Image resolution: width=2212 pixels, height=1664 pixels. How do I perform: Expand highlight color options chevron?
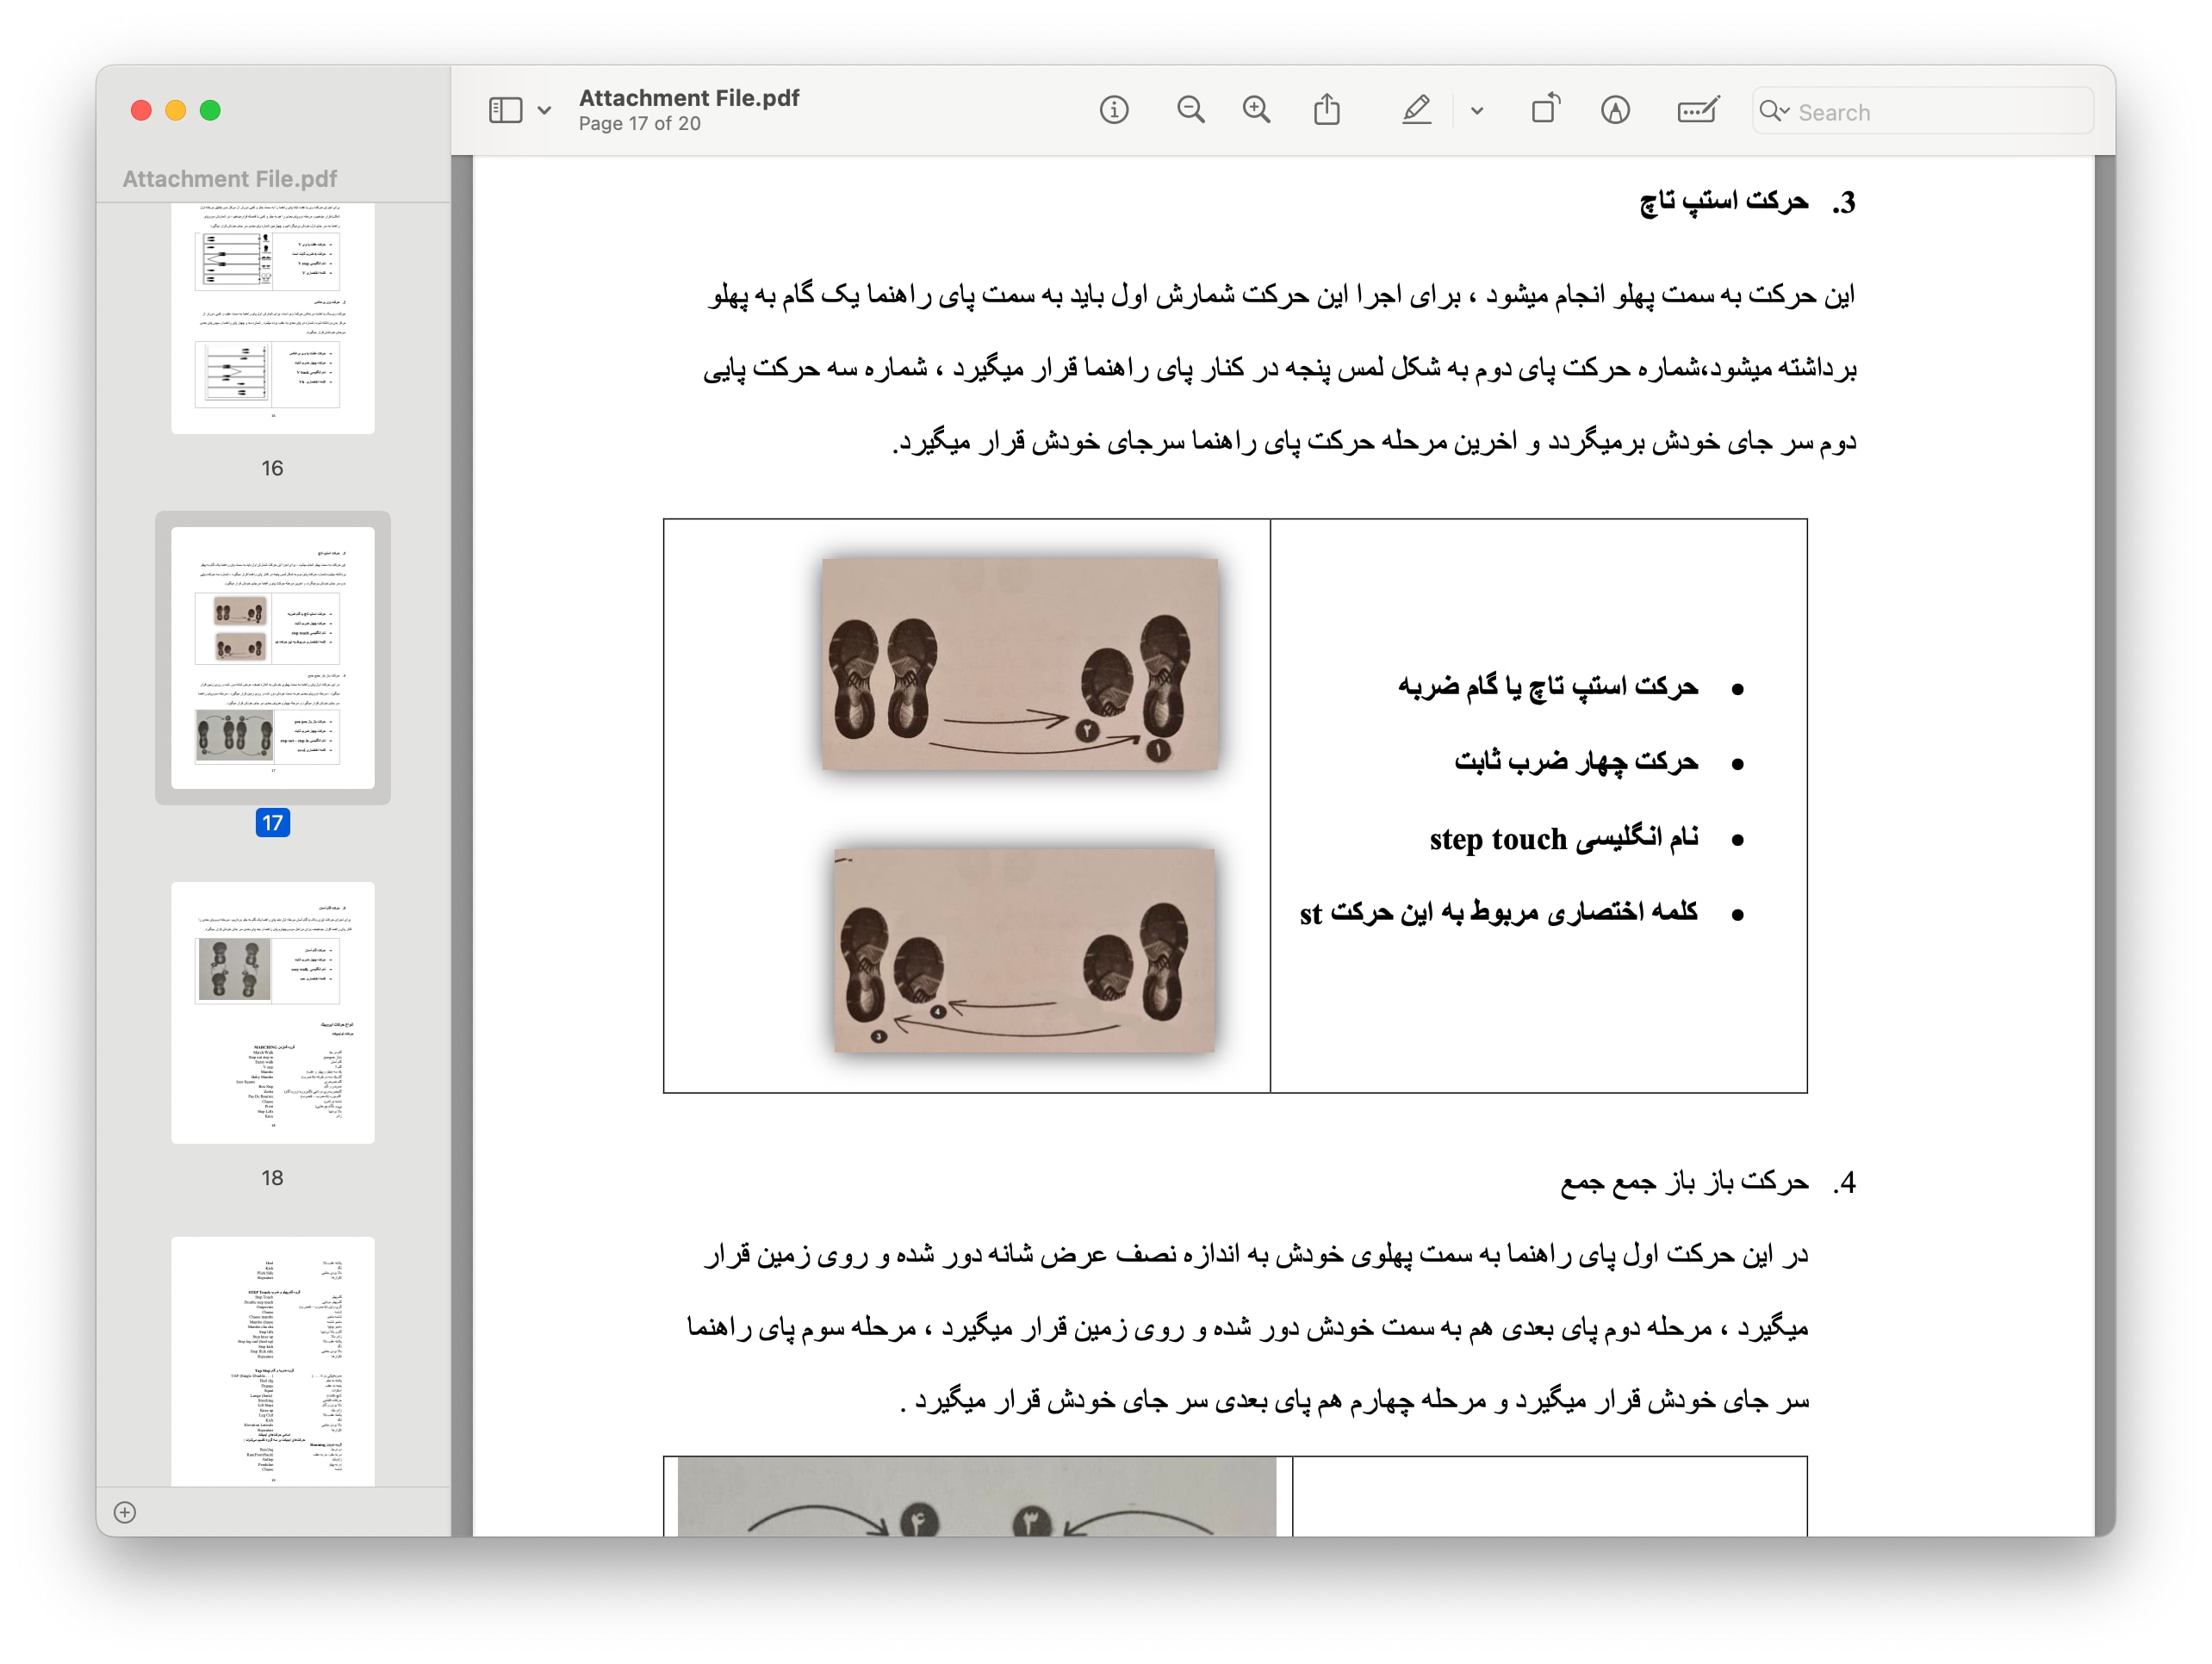tap(1477, 111)
